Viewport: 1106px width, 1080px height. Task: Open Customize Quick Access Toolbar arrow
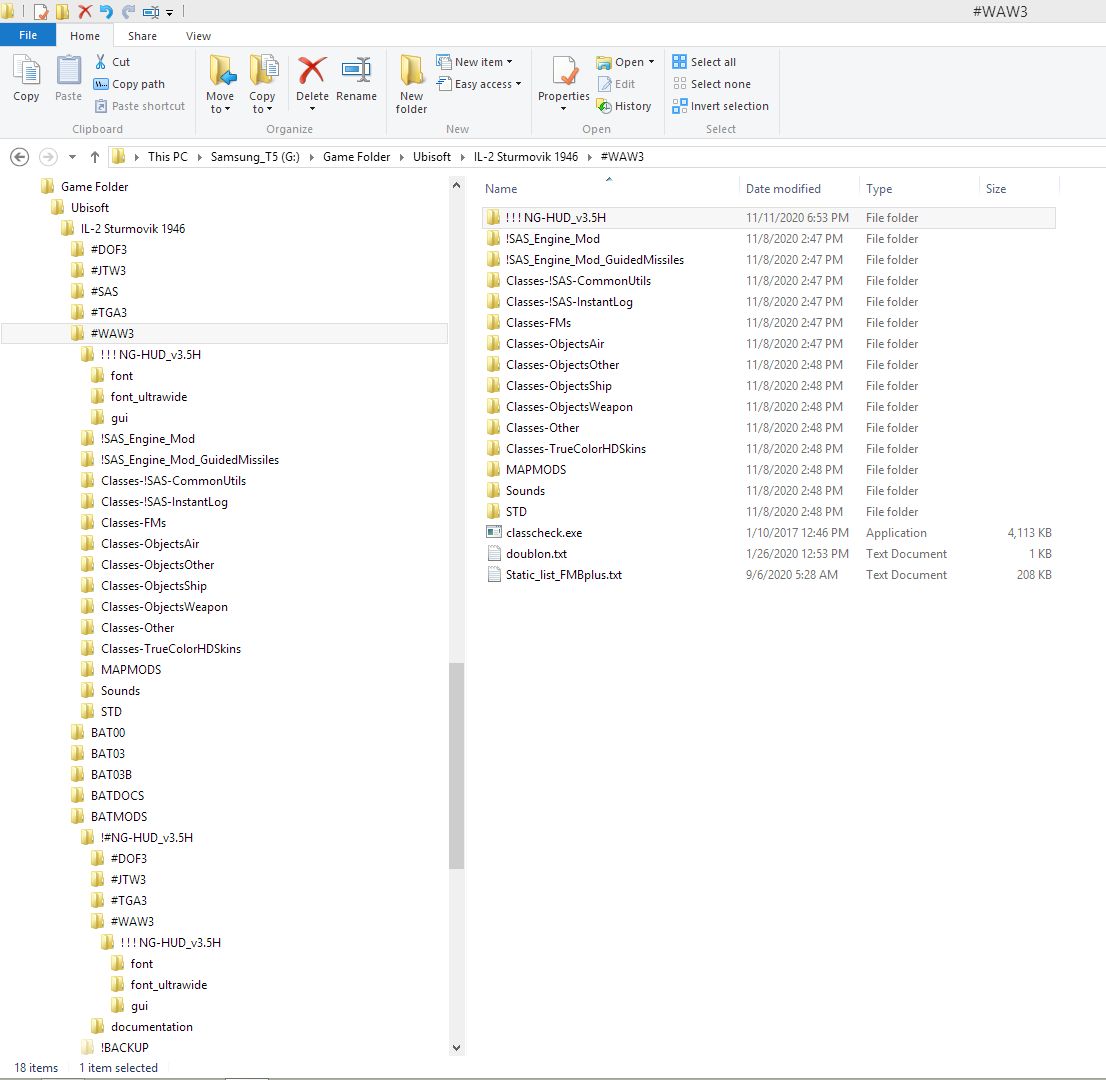coord(169,12)
